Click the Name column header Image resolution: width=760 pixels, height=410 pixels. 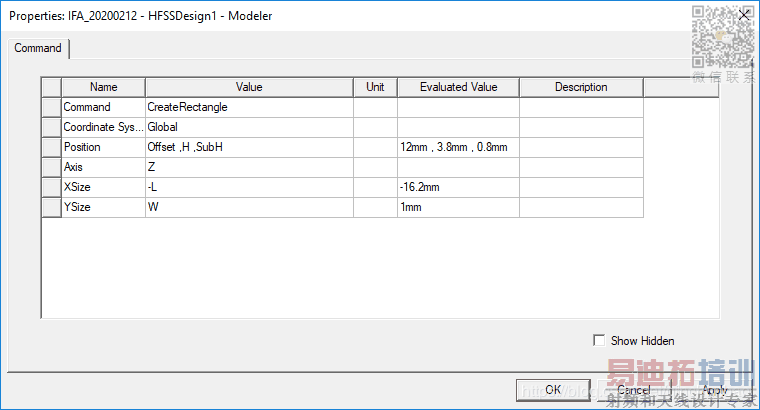pos(103,87)
